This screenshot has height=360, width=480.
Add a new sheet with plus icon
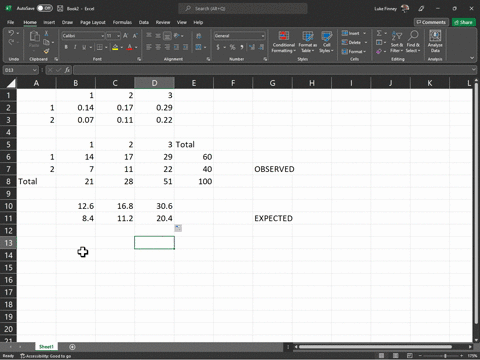click(72, 347)
